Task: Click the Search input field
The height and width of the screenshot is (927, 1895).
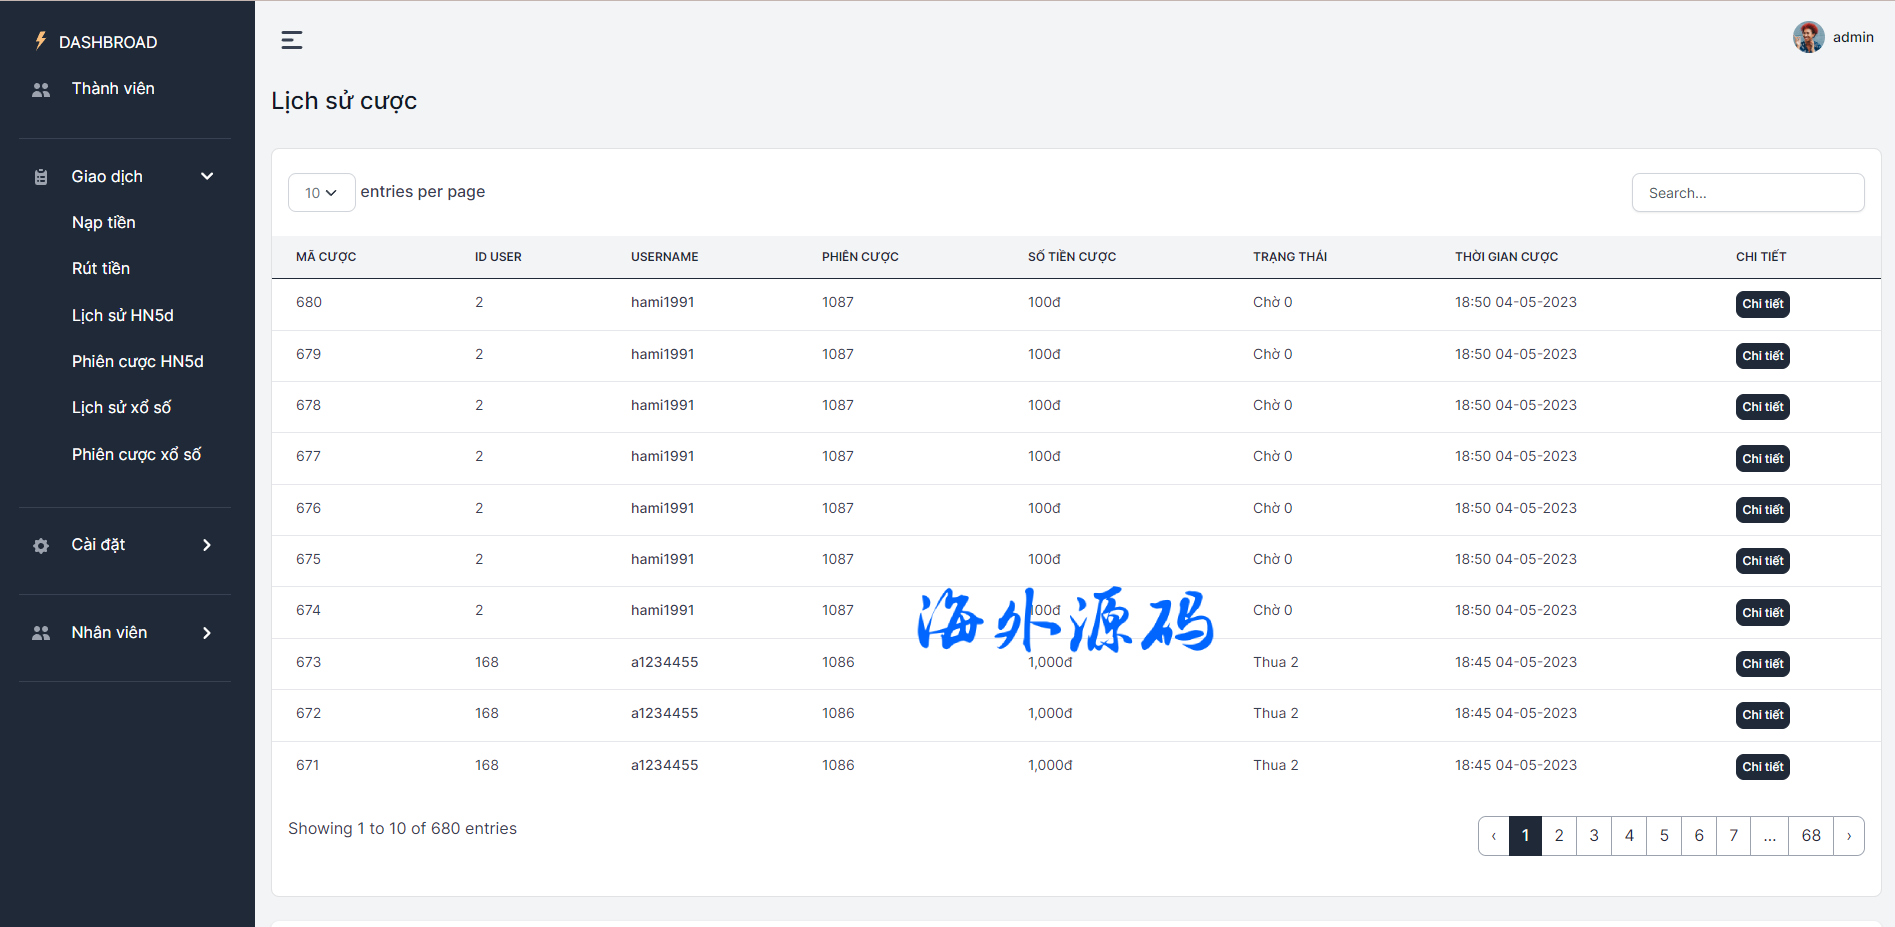Action: (1747, 193)
